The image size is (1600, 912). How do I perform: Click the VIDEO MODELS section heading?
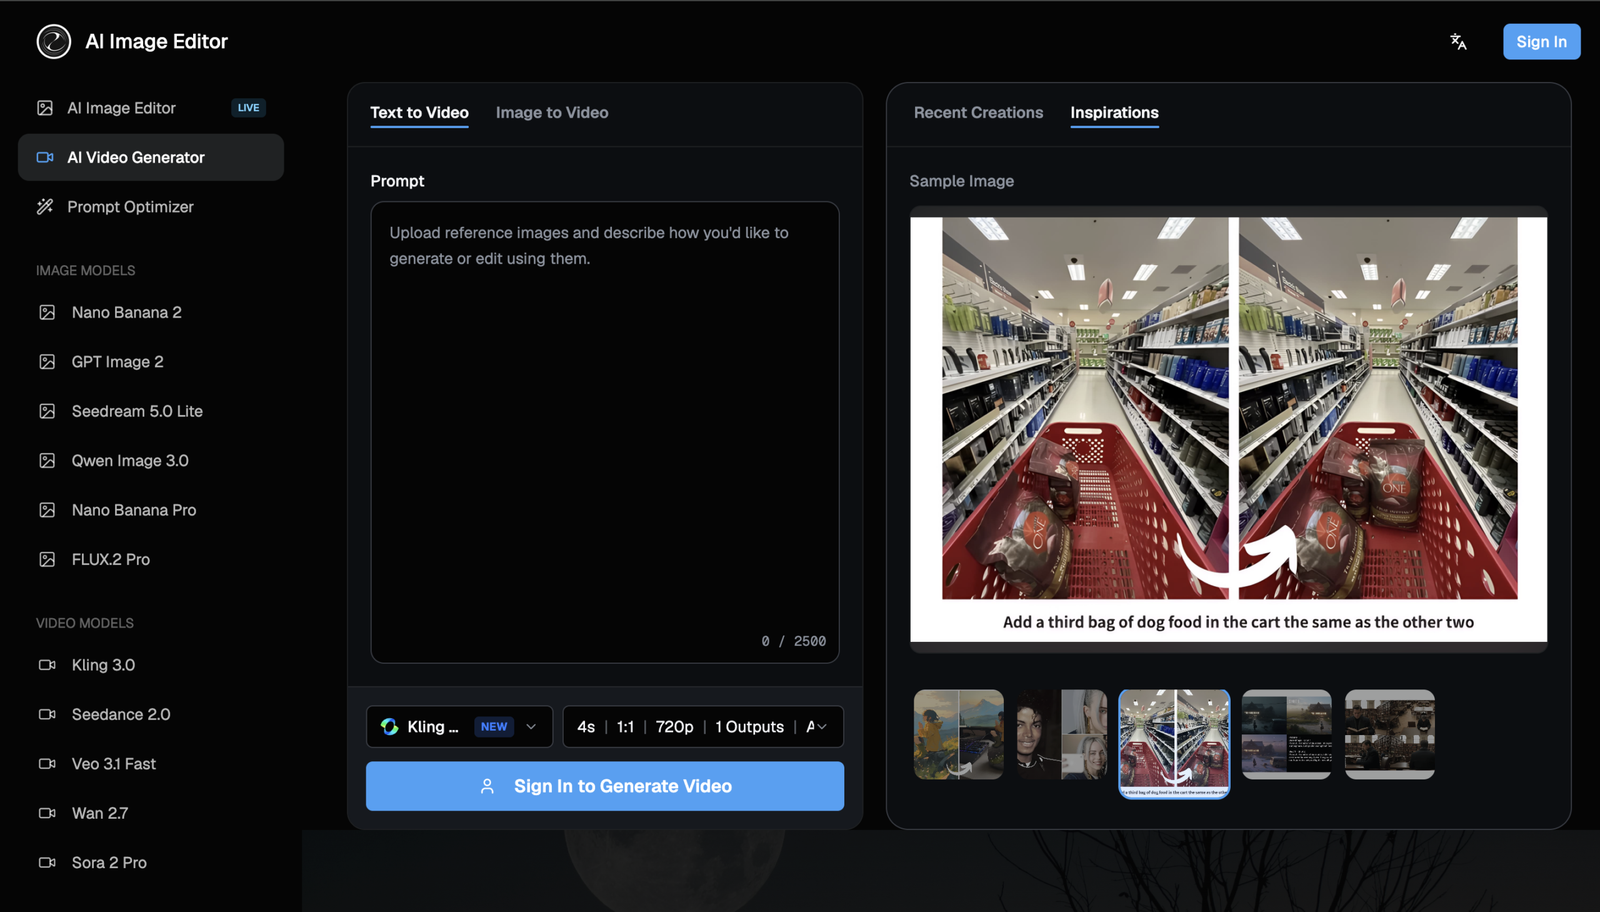(85, 623)
